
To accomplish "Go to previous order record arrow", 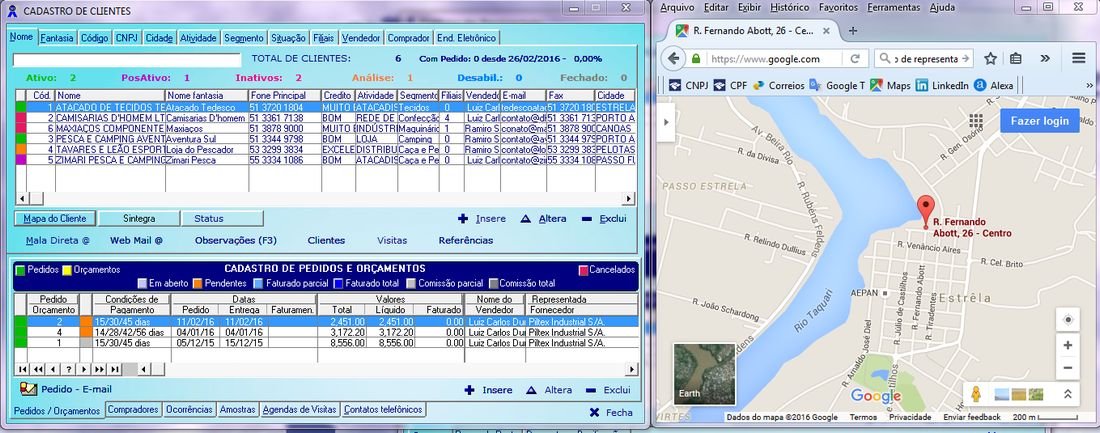I will 53,369.
